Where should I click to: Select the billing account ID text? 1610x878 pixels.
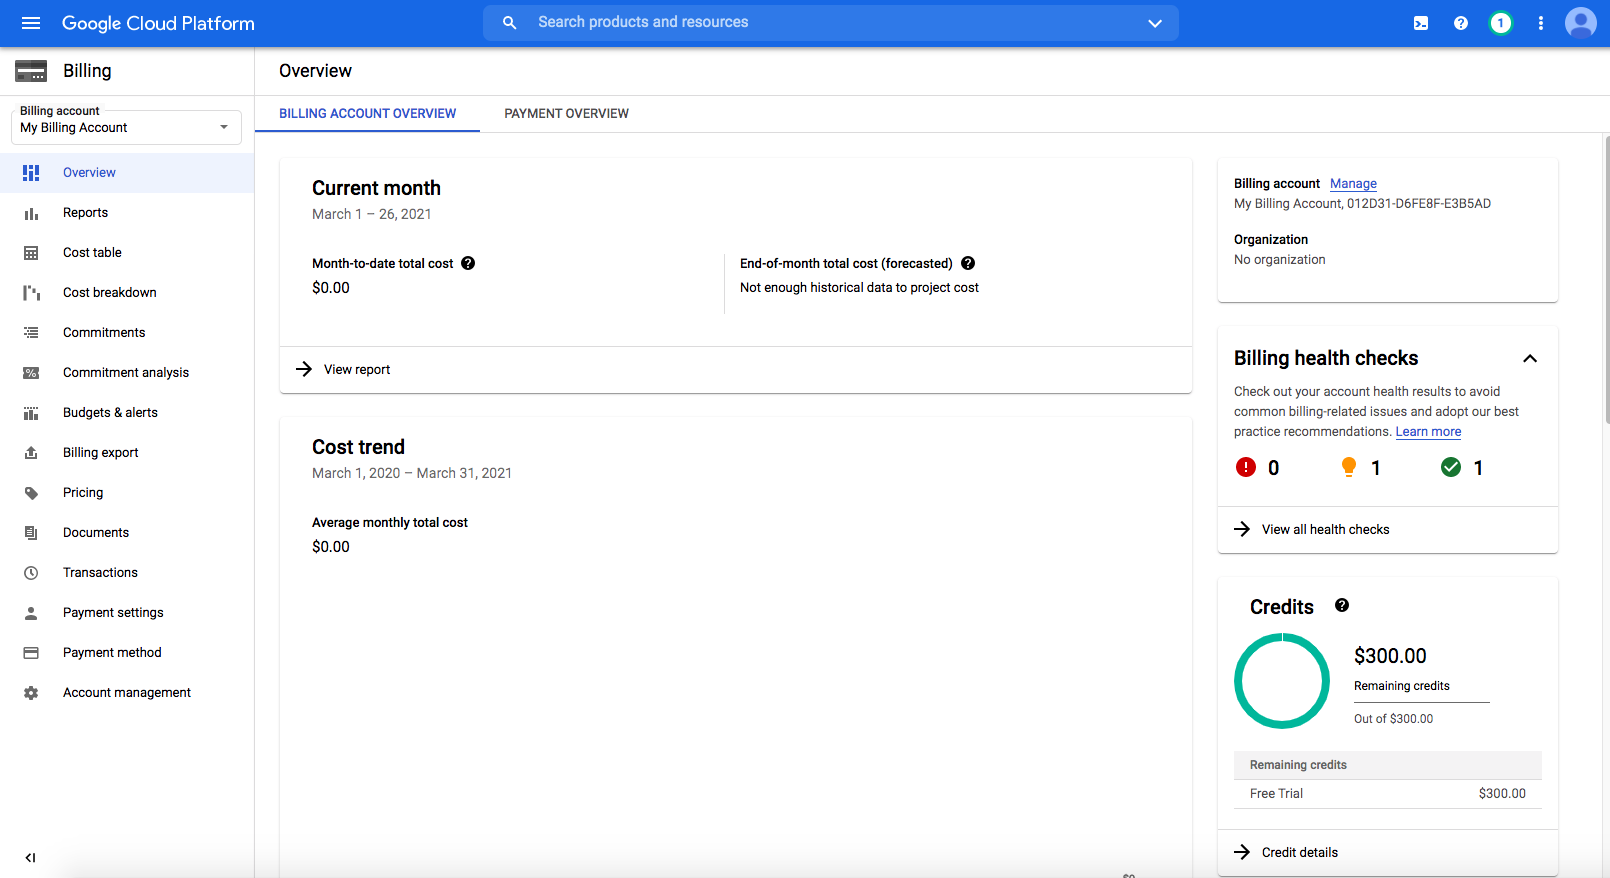point(1418,204)
